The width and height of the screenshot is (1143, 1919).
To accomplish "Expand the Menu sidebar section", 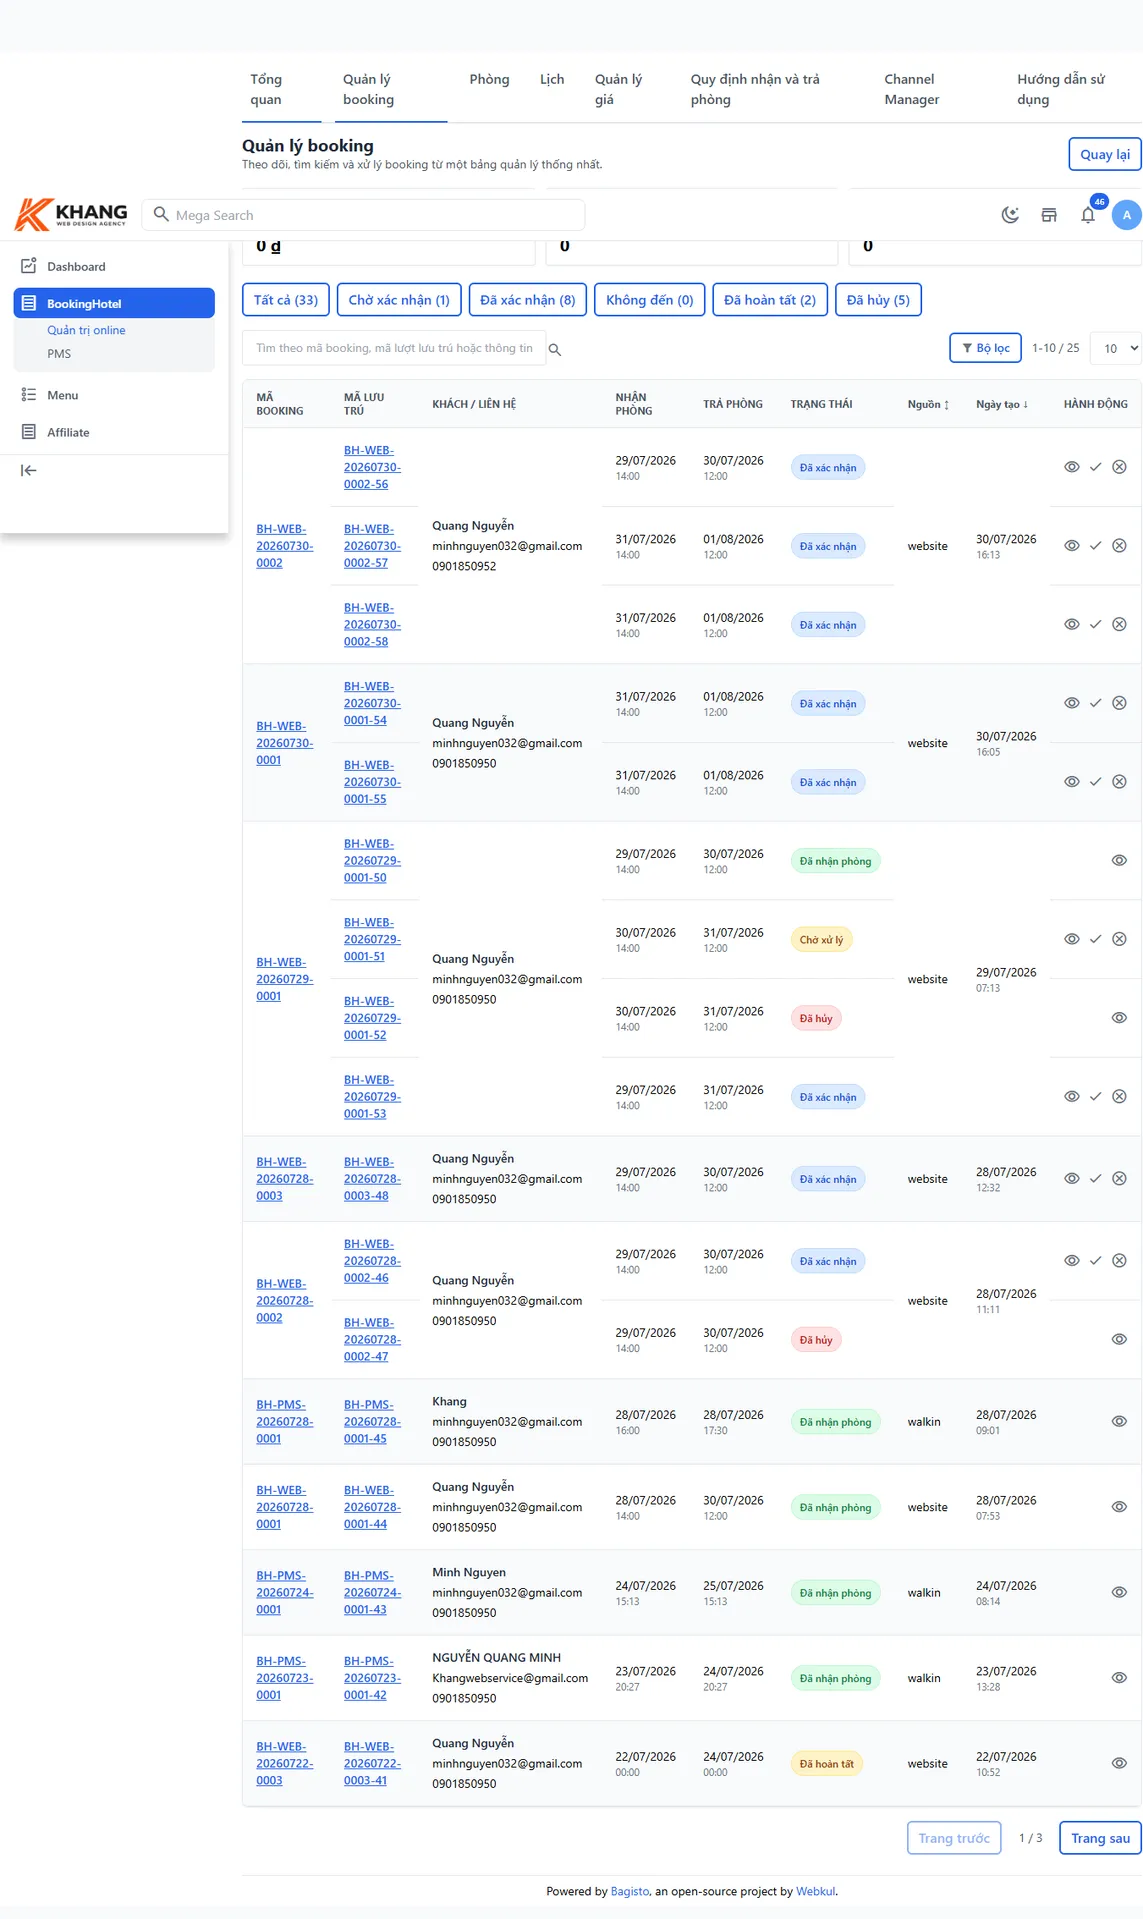I will 114,395.
